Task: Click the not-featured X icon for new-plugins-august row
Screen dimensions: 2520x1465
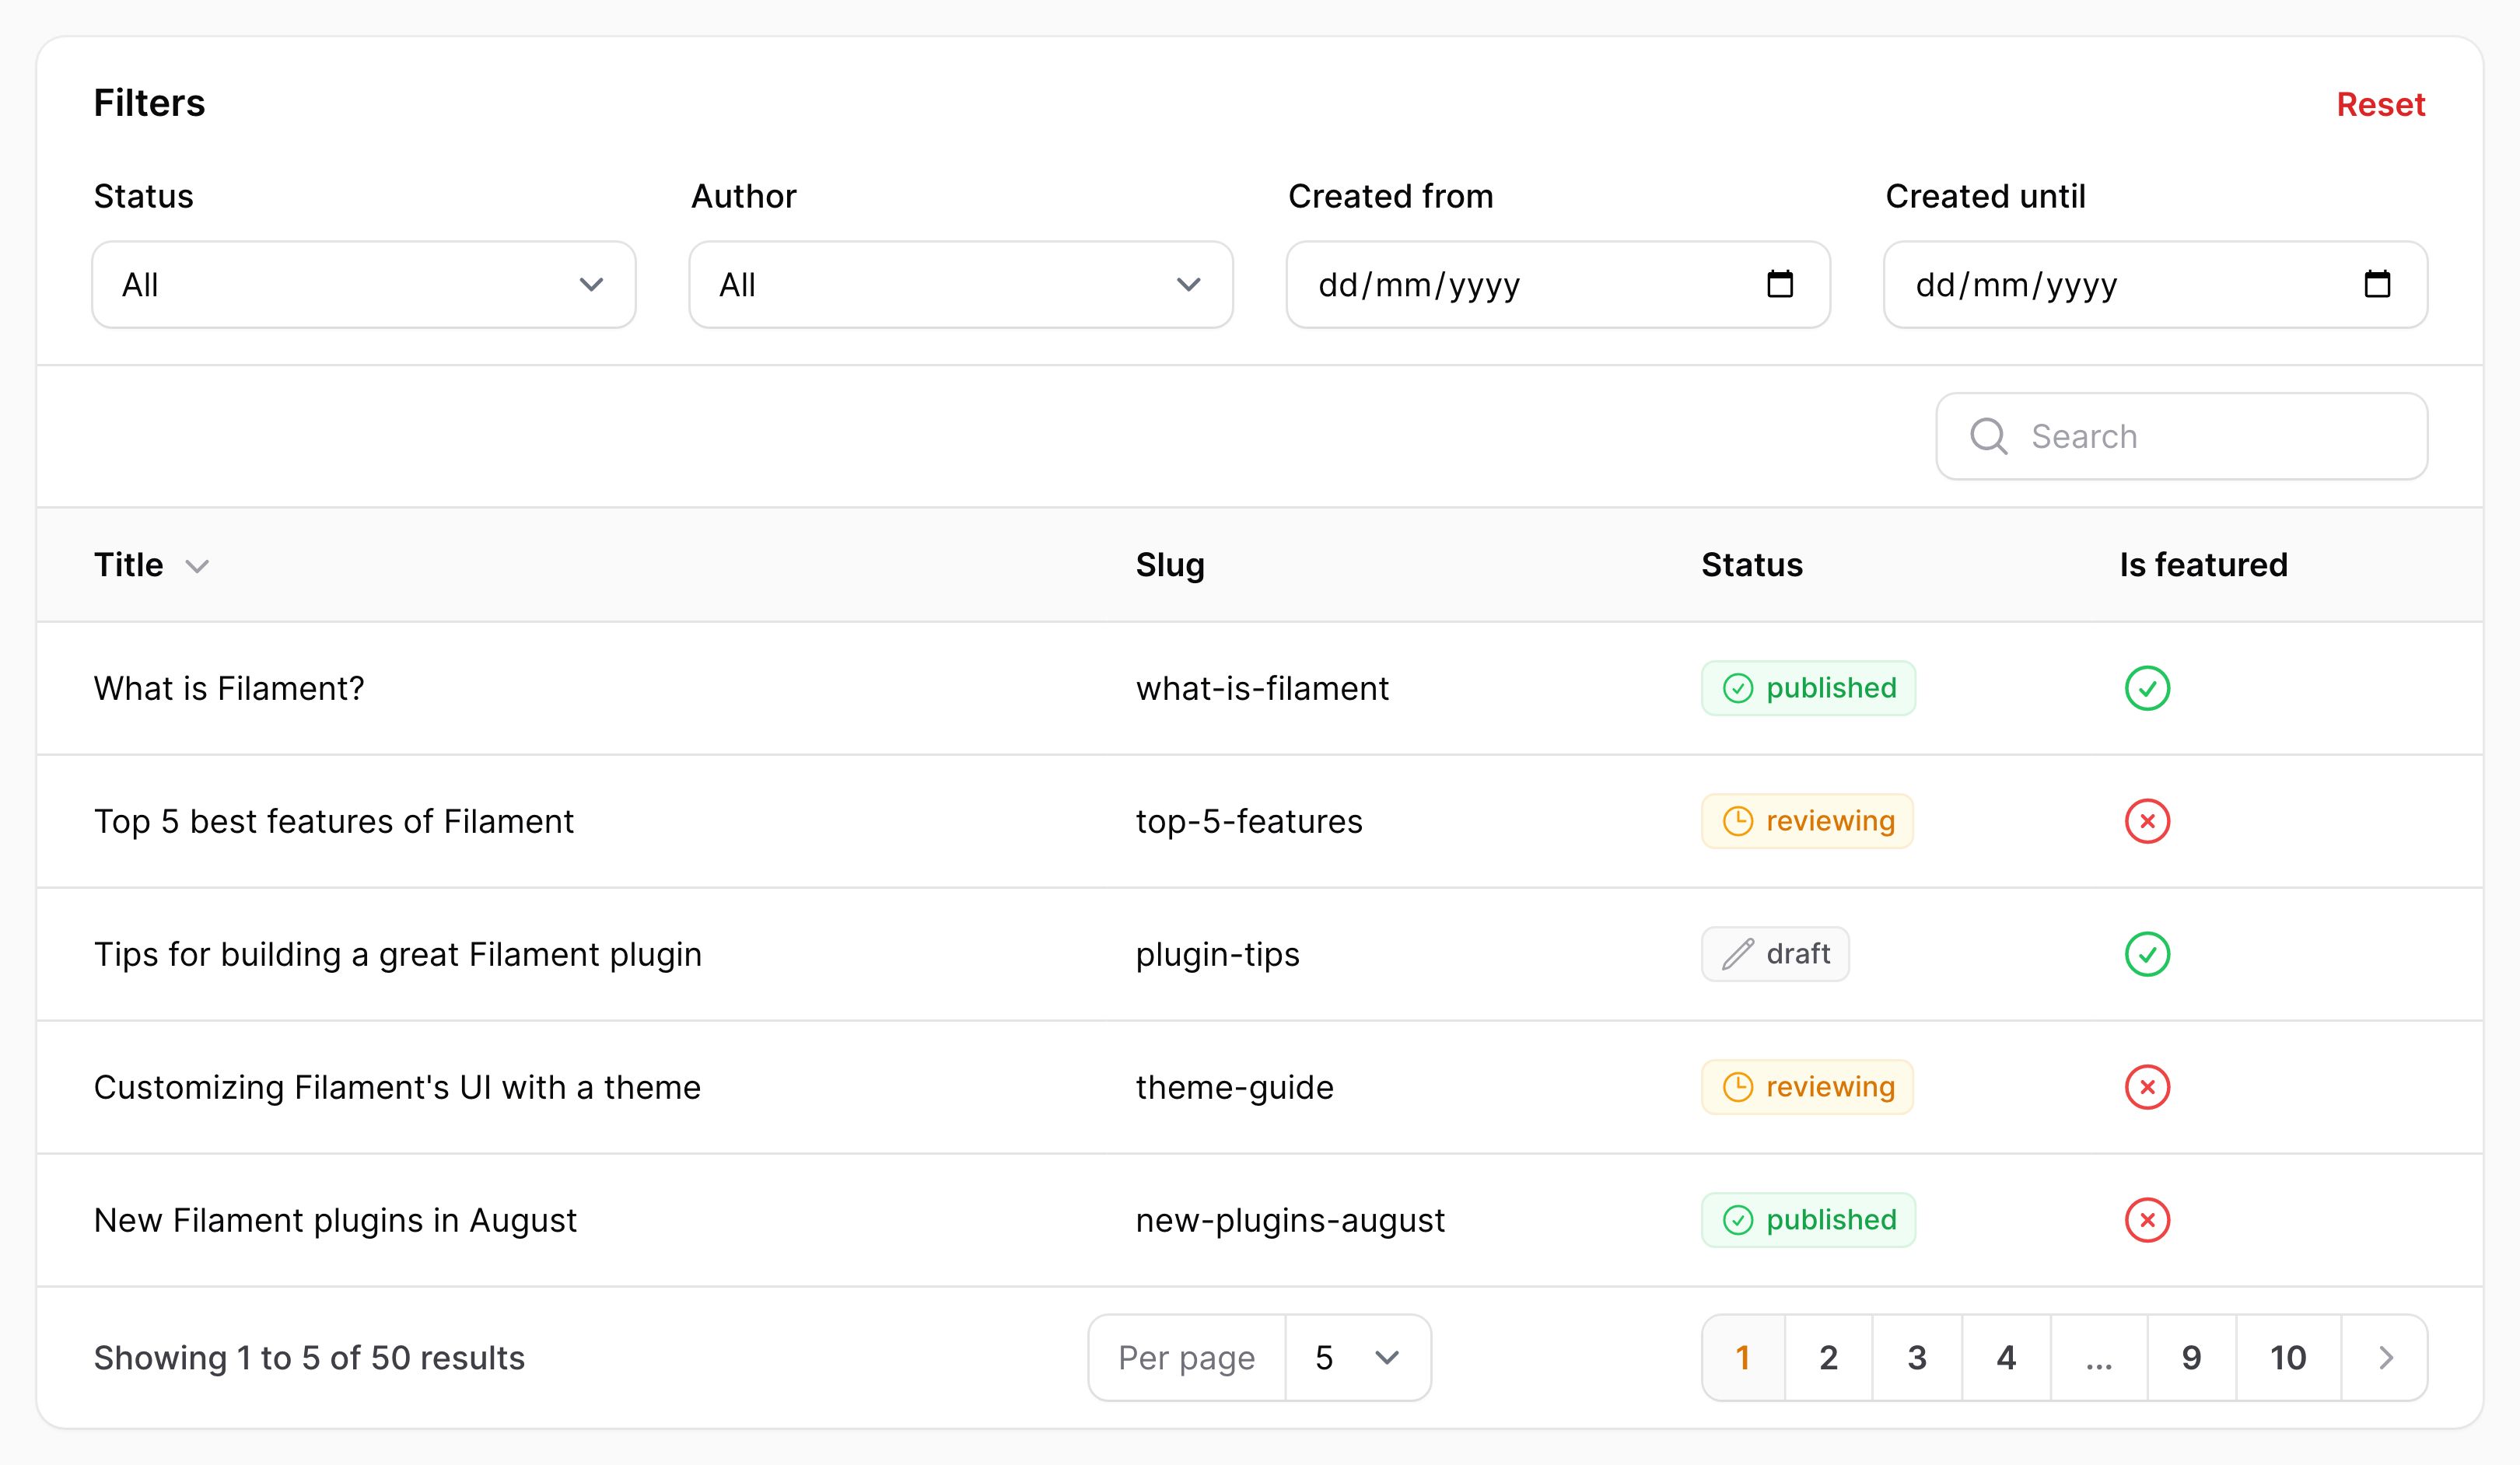Action: (2147, 1220)
